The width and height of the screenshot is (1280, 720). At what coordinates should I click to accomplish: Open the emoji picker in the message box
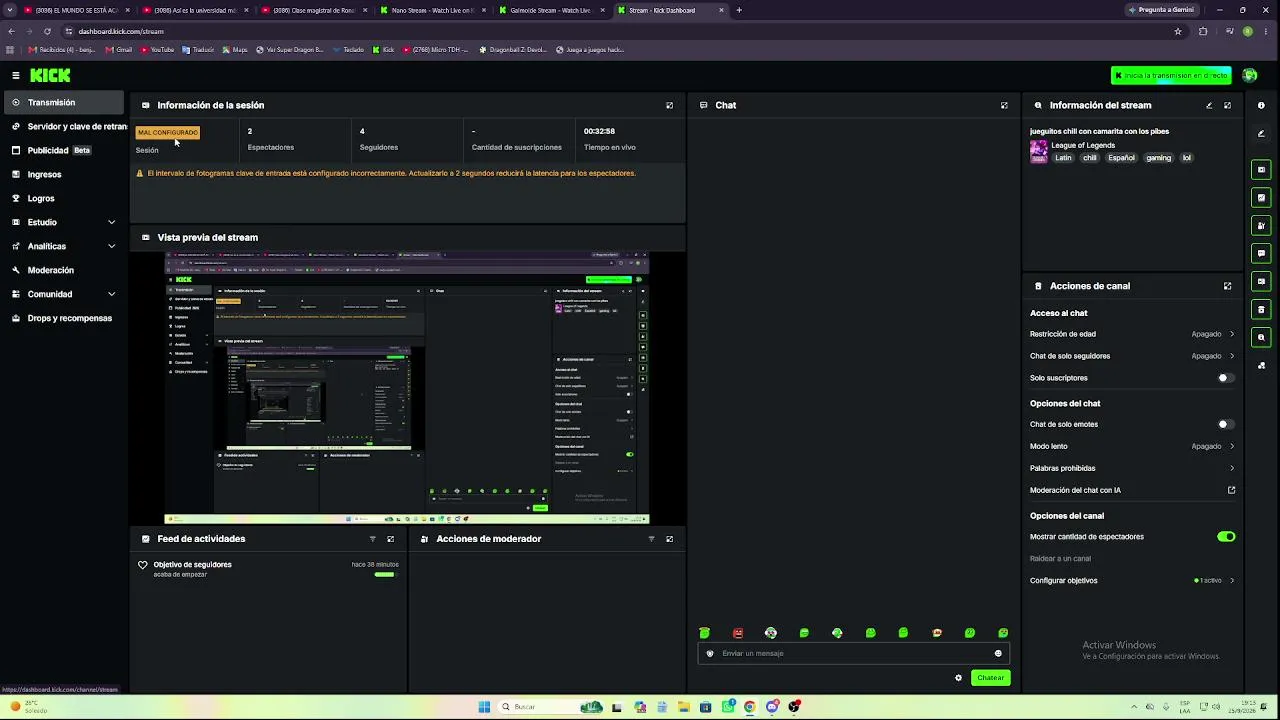point(998,654)
